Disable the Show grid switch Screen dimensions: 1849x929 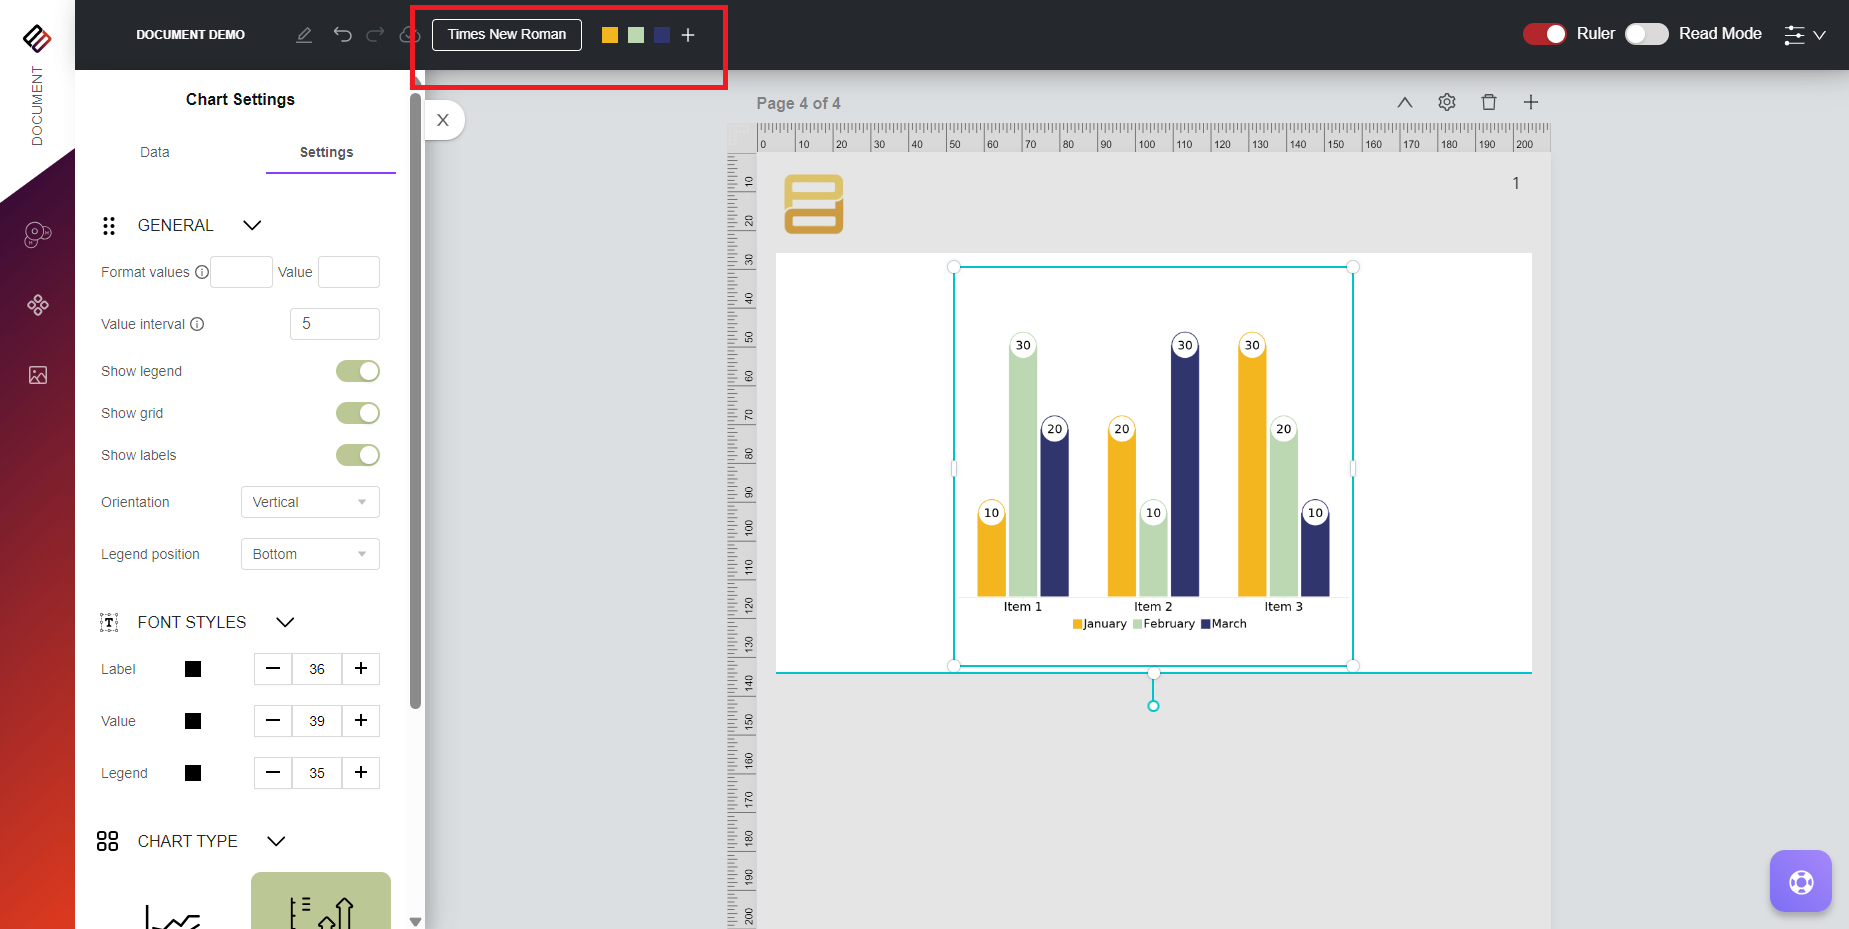(x=357, y=413)
